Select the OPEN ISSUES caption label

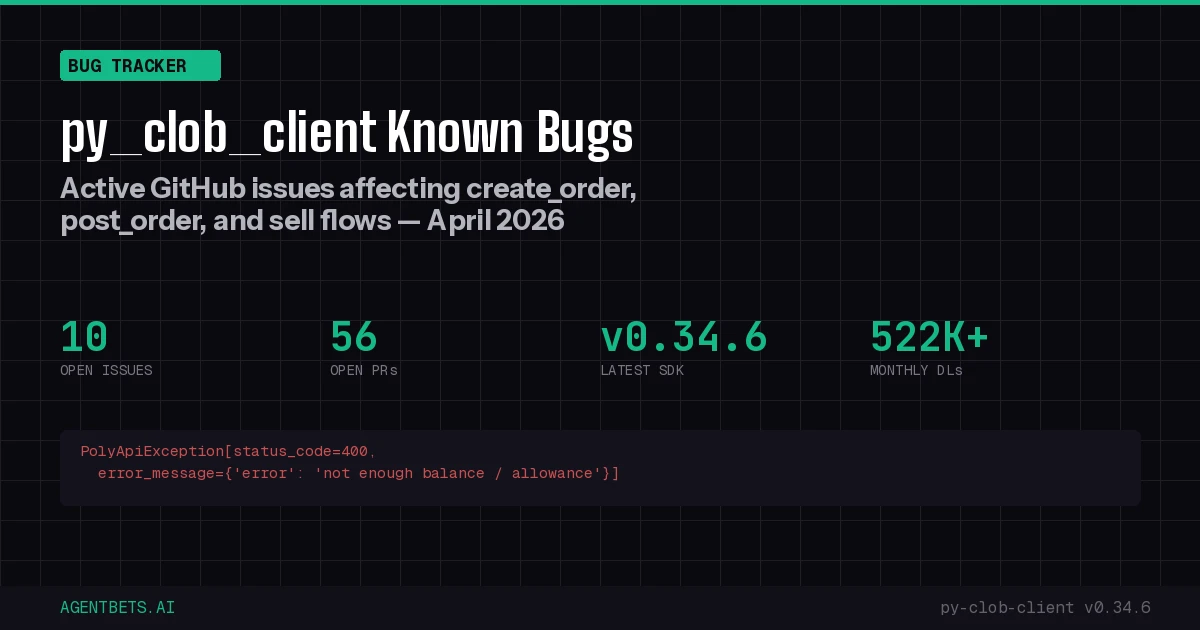click(106, 370)
